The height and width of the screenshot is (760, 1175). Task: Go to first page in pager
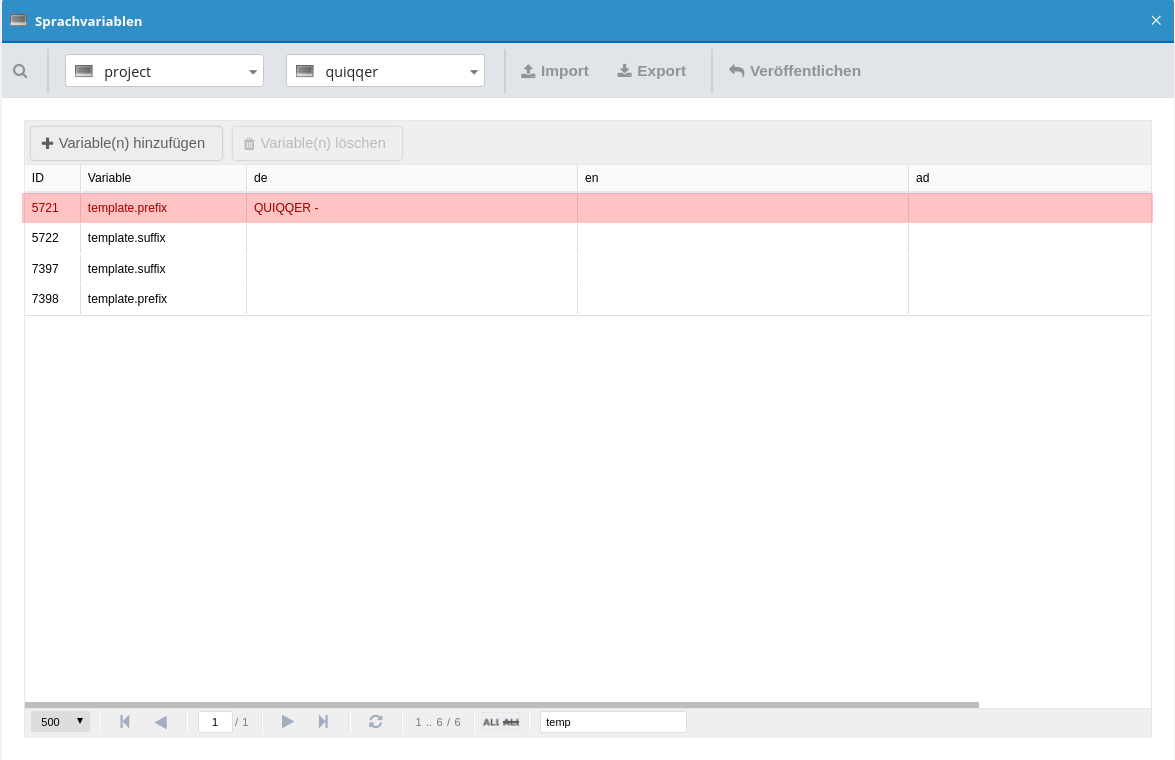click(x=125, y=722)
